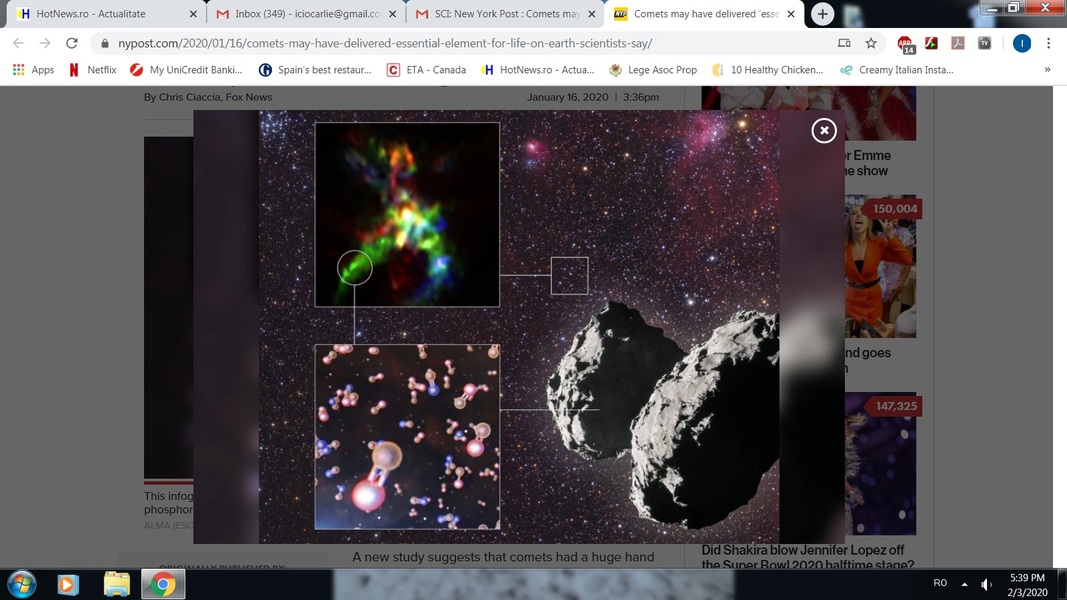1067x600 pixels.
Task: Open the Adblock extension icon
Action: click(905, 44)
